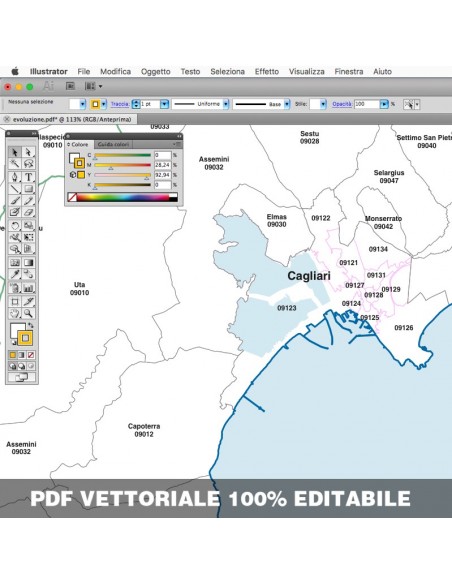Open the Base brush definition dropdown
Image resolution: width=452 pixels, height=584 pixels.
[287, 104]
